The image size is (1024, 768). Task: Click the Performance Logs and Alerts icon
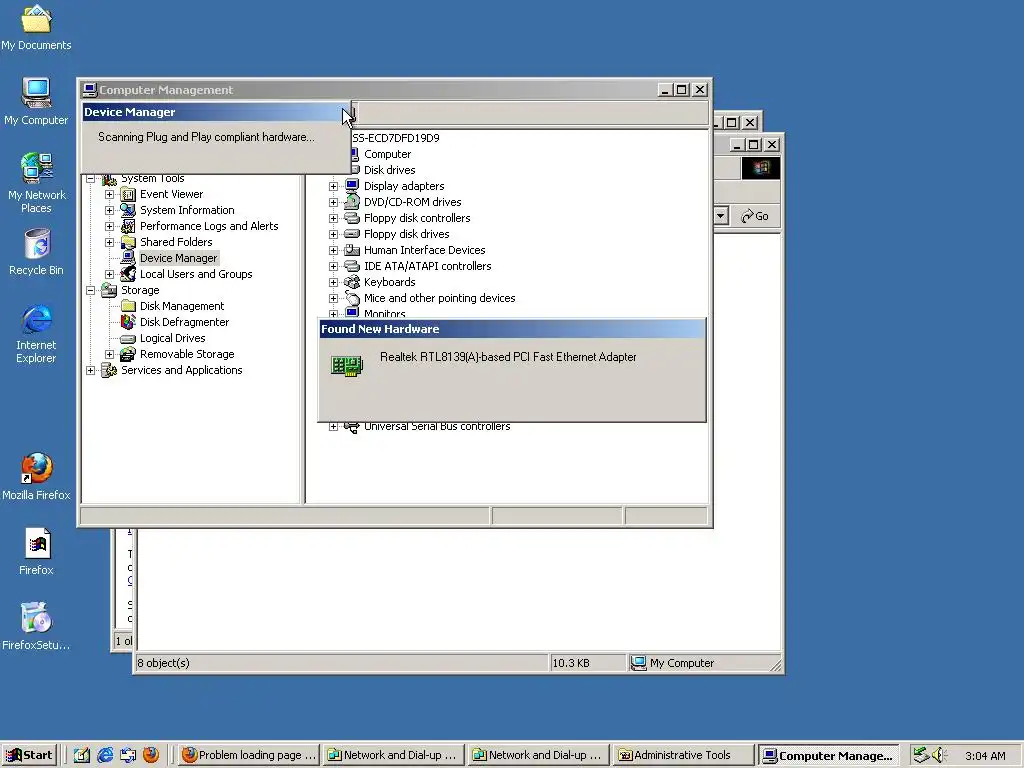point(129,226)
